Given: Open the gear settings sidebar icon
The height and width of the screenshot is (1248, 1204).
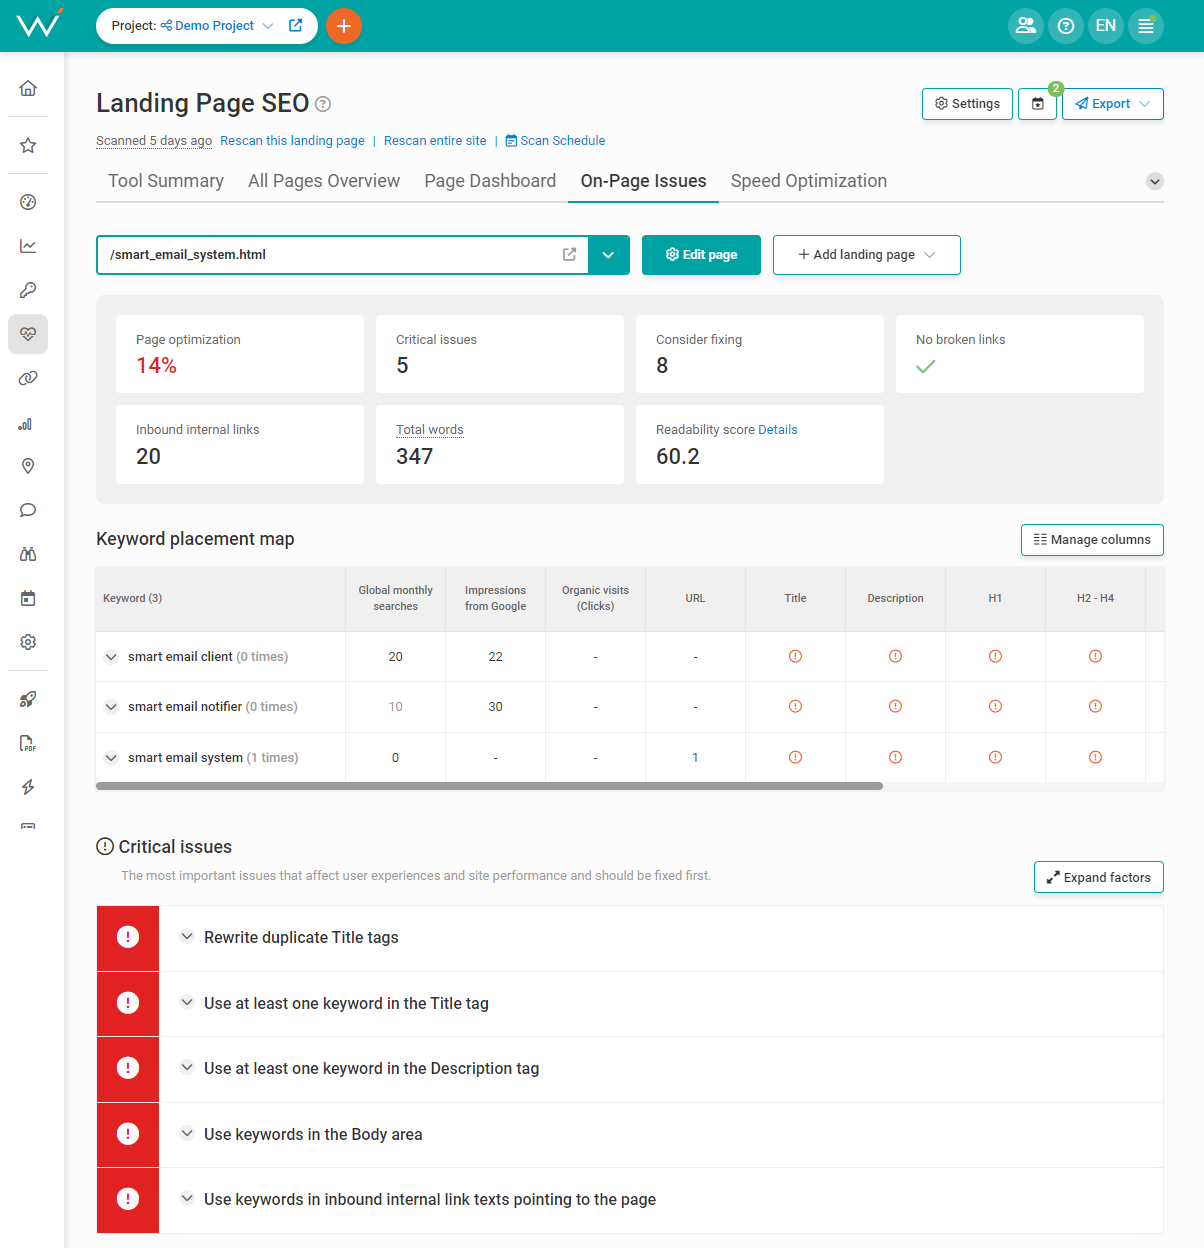Looking at the screenshot, I should [x=28, y=642].
